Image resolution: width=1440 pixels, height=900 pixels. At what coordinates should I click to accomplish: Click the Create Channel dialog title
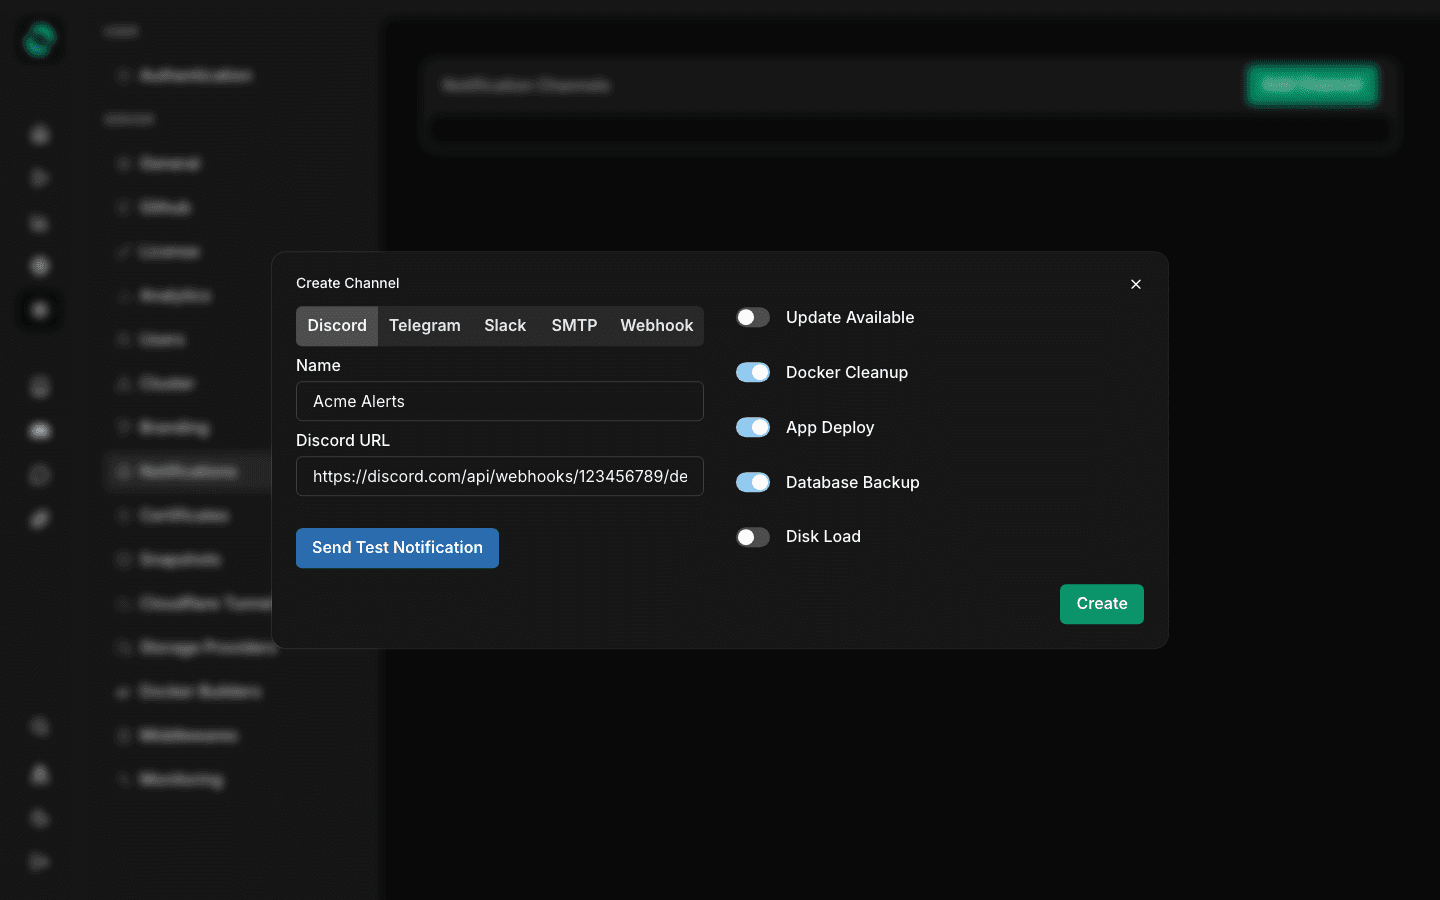348,283
